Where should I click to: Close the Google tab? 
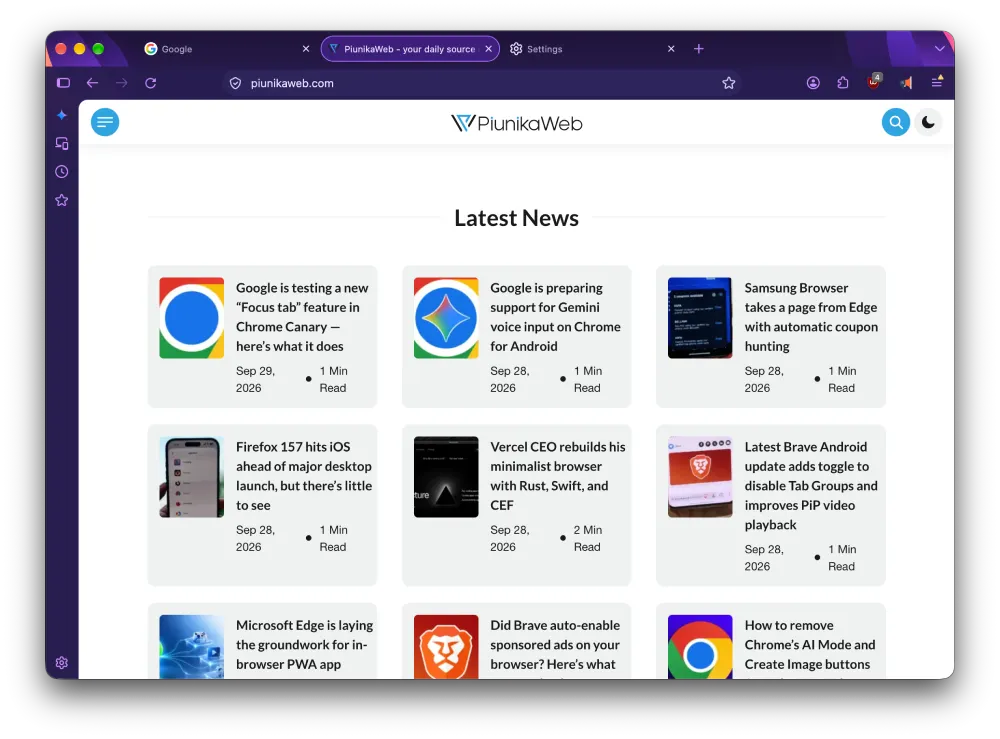click(x=306, y=49)
